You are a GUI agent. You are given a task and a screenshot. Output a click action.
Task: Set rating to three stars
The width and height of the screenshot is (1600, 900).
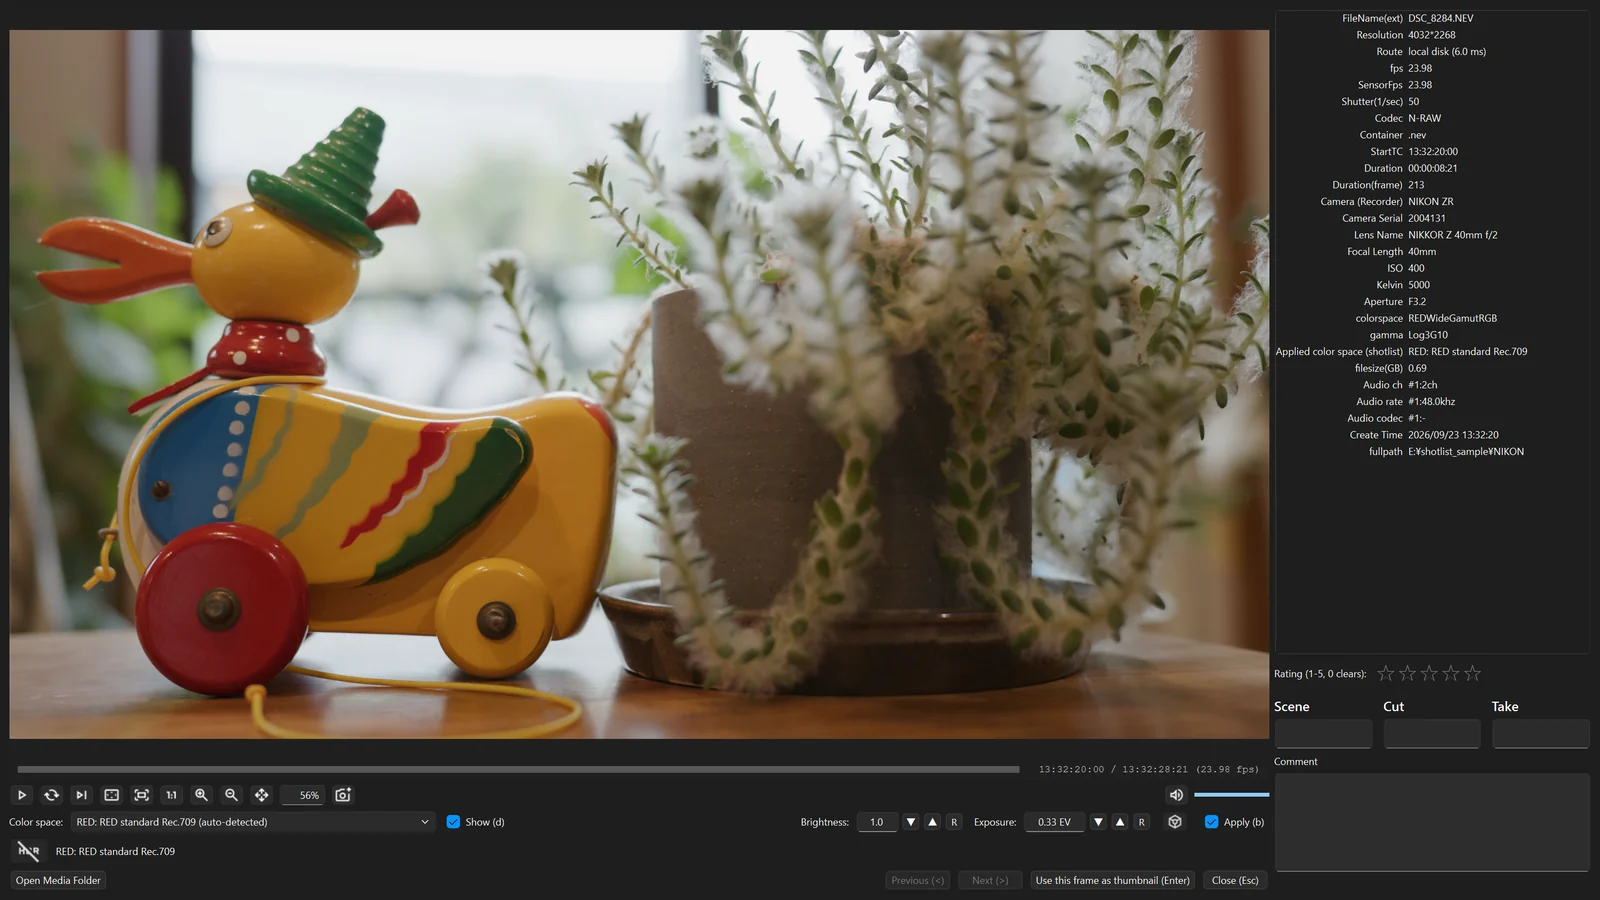tap(1429, 674)
